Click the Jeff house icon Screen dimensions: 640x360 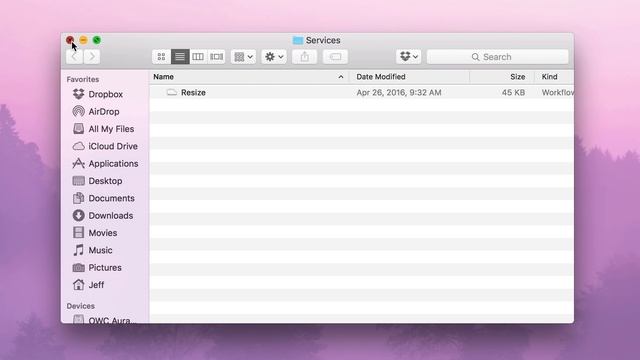point(78,284)
